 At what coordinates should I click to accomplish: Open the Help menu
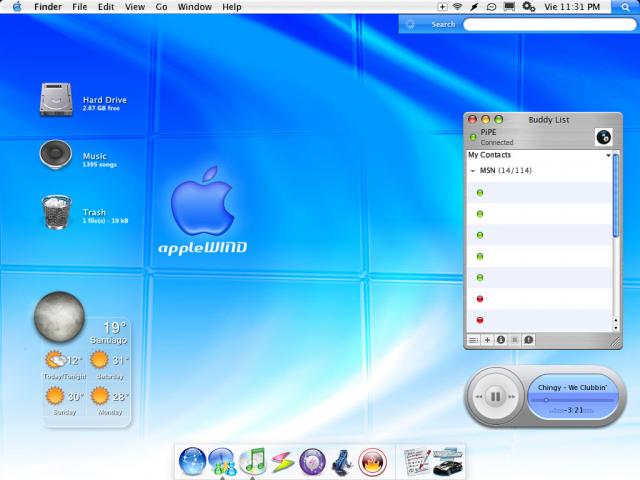[x=231, y=7]
